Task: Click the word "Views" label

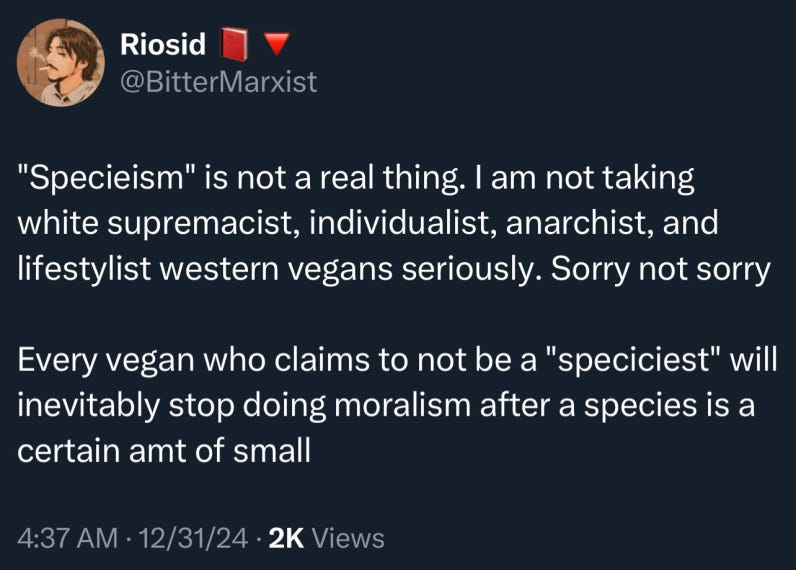Action: [x=348, y=538]
